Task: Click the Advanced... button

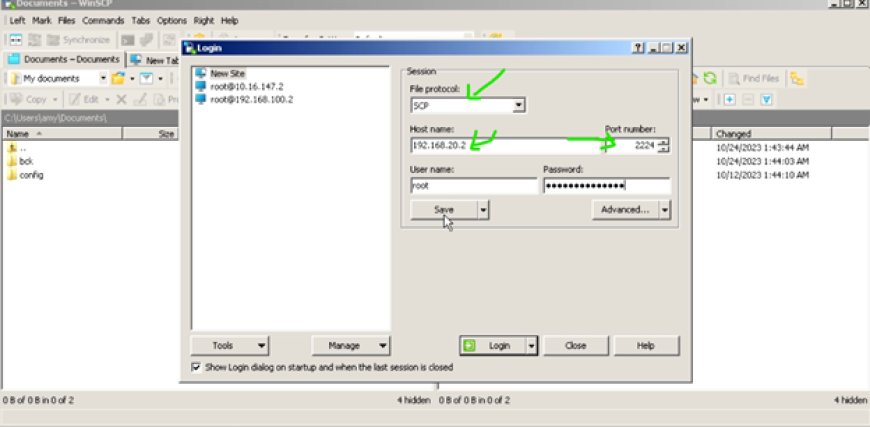Action: click(625, 210)
